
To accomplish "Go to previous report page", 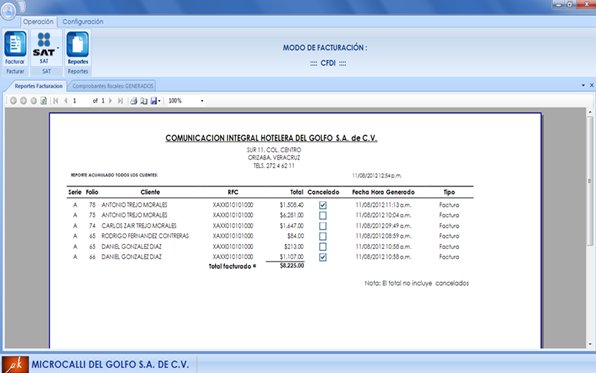I will pos(66,101).
